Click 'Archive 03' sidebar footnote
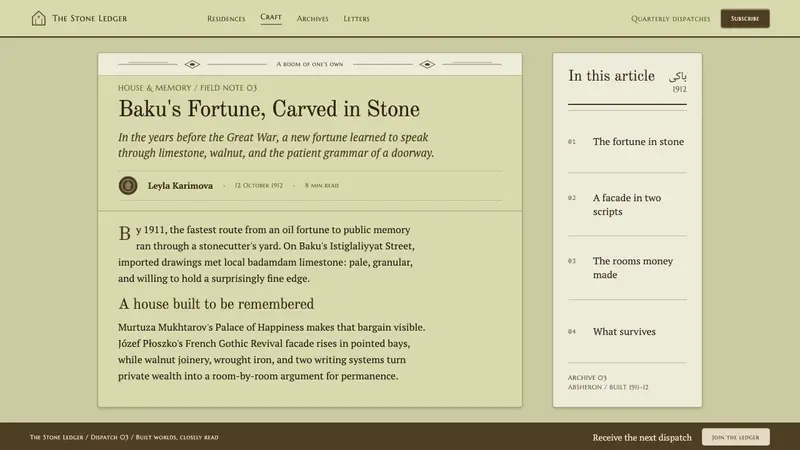This screenshot has width=800, height=450. coord(587,378)
